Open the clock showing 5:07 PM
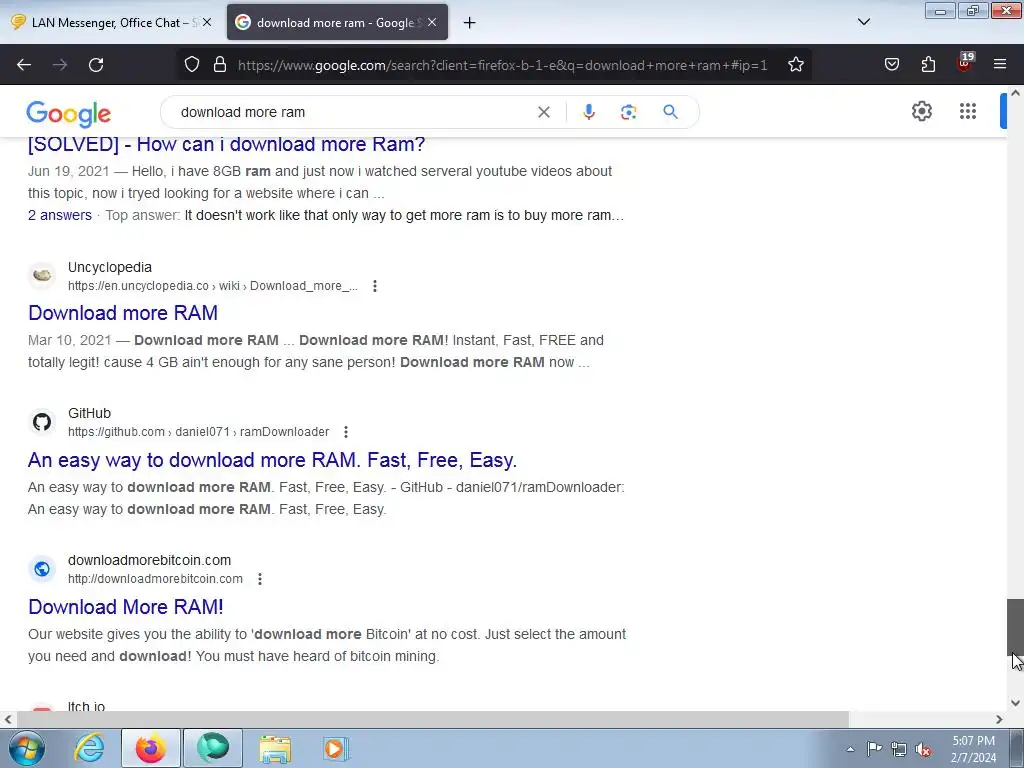The width and height of the screenshot is (1024, 768). coord(973,749)
